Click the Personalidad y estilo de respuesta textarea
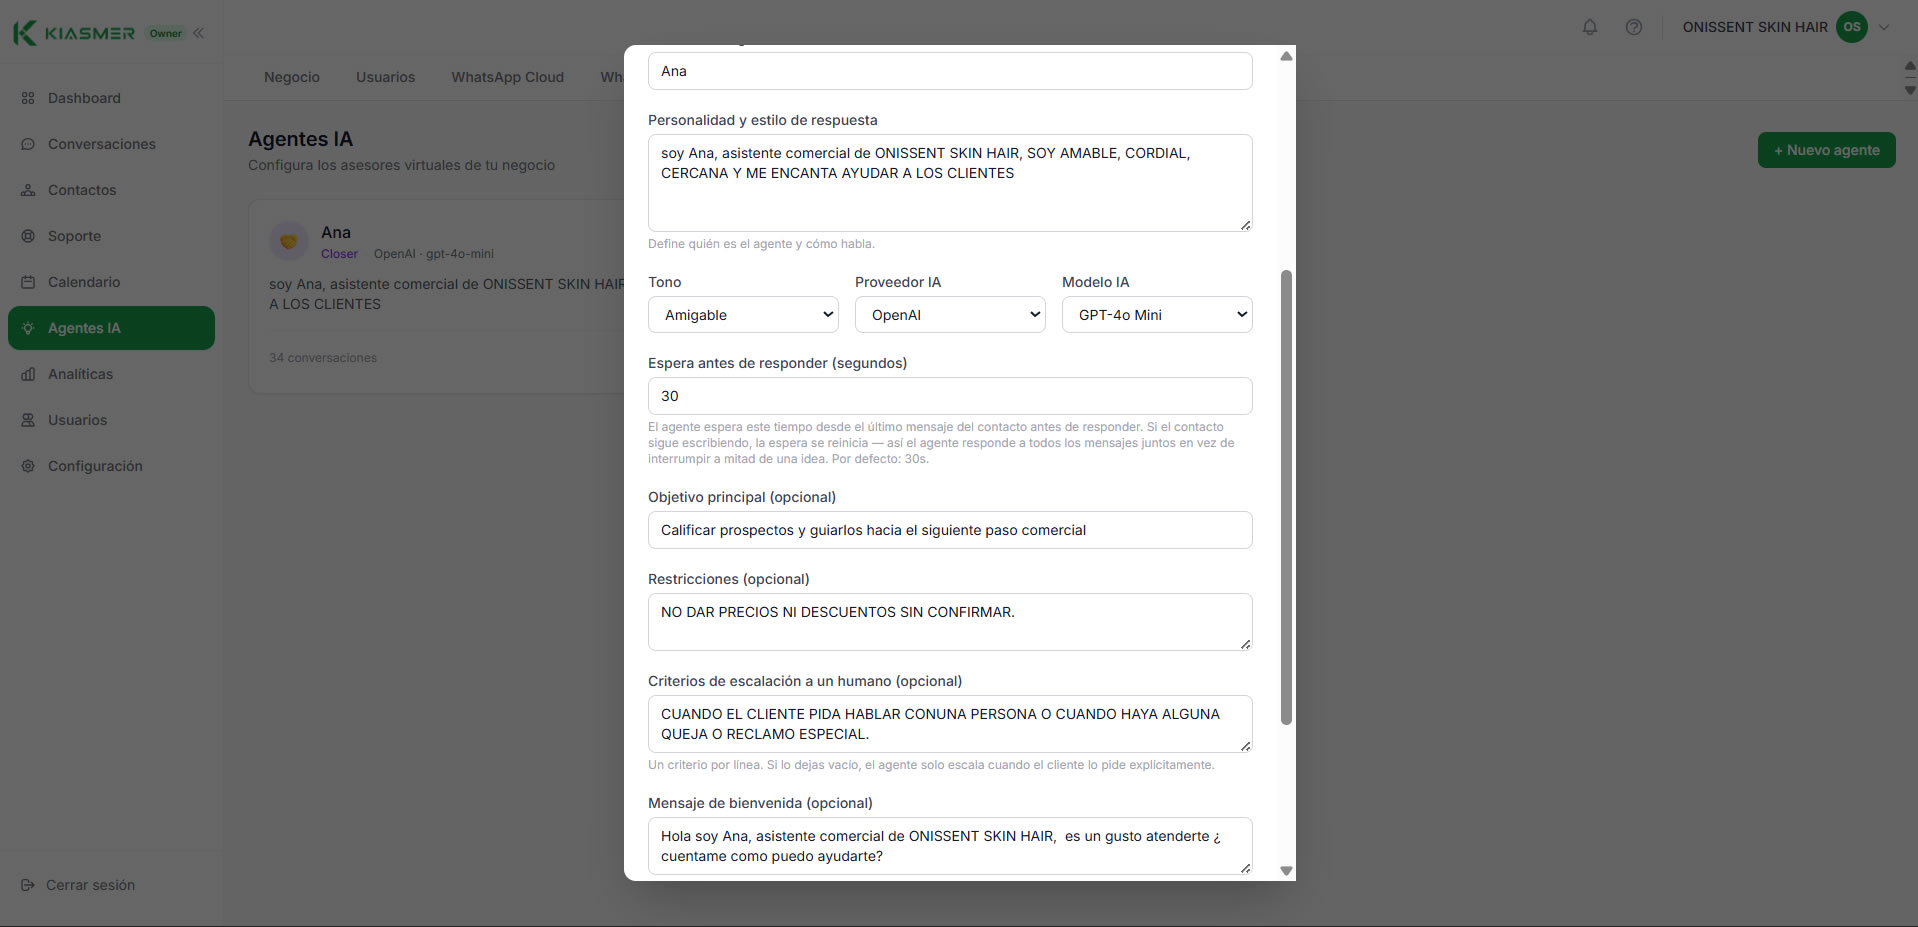The height and width of the screenshot is (927, 1918). pyautogui.click(x=950, y=183)
